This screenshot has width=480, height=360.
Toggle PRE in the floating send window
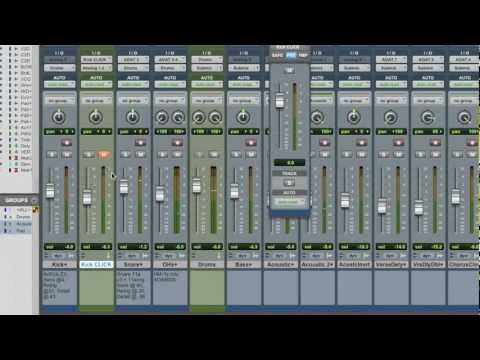click(291, 55)
